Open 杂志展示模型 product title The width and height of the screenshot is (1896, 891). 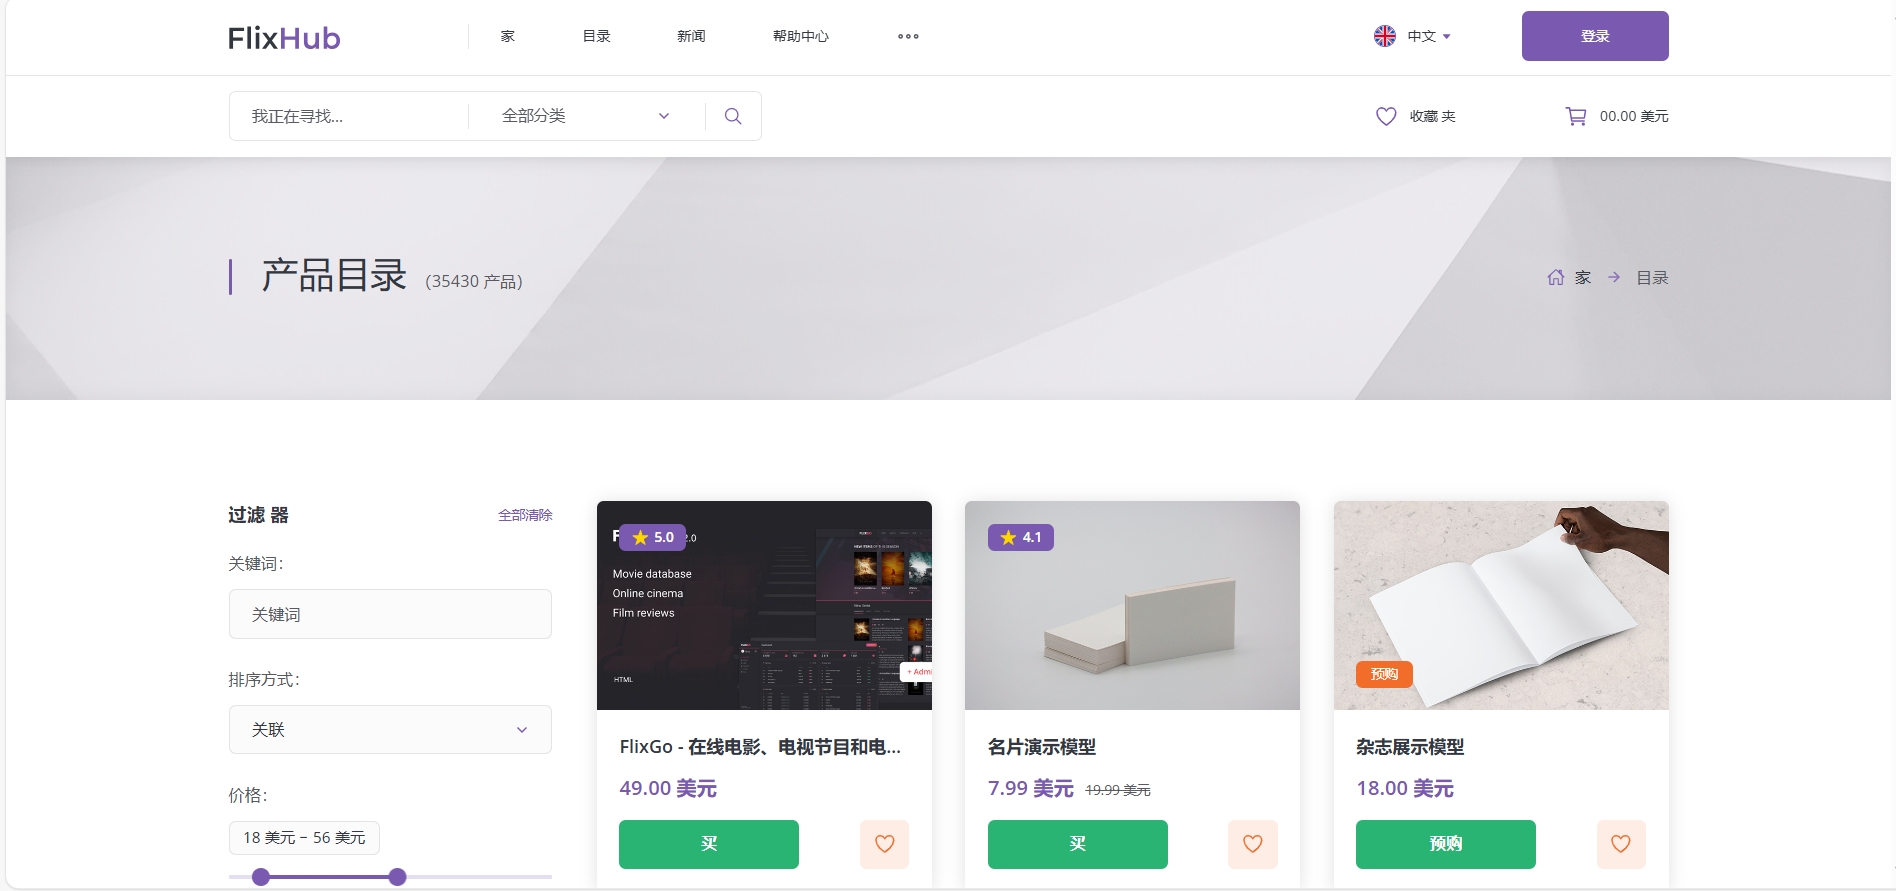click(x=1410, y=747)
